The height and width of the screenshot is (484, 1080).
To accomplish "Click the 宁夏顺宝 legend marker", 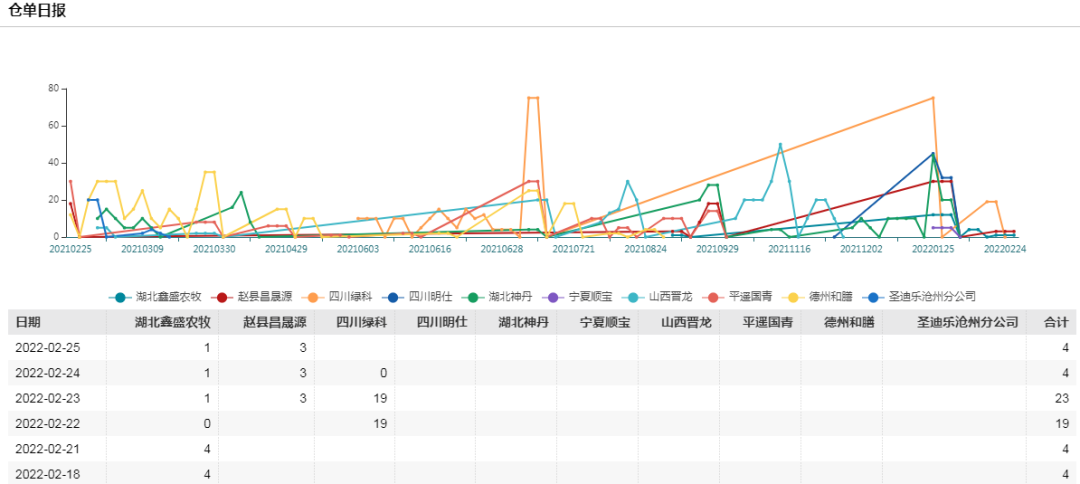I will click(x=558, y=297).
